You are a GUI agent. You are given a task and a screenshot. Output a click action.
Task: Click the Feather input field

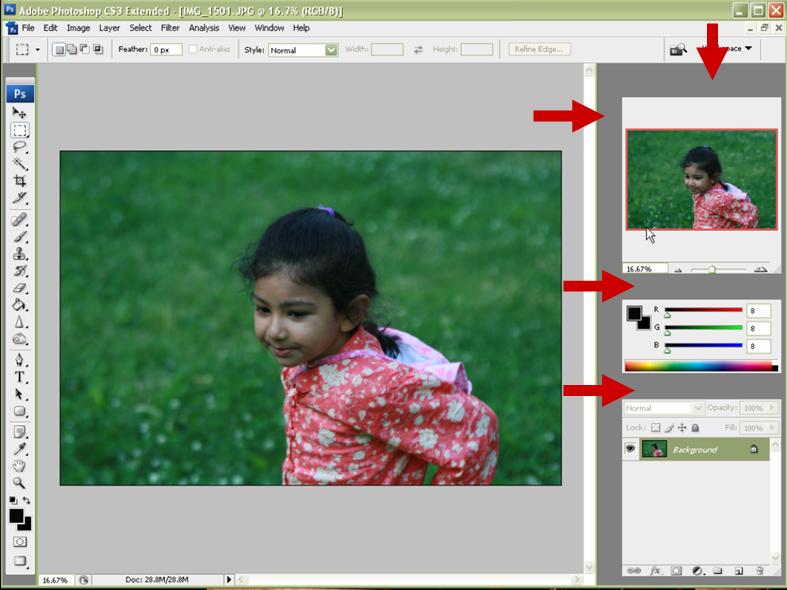click(165, 49)
